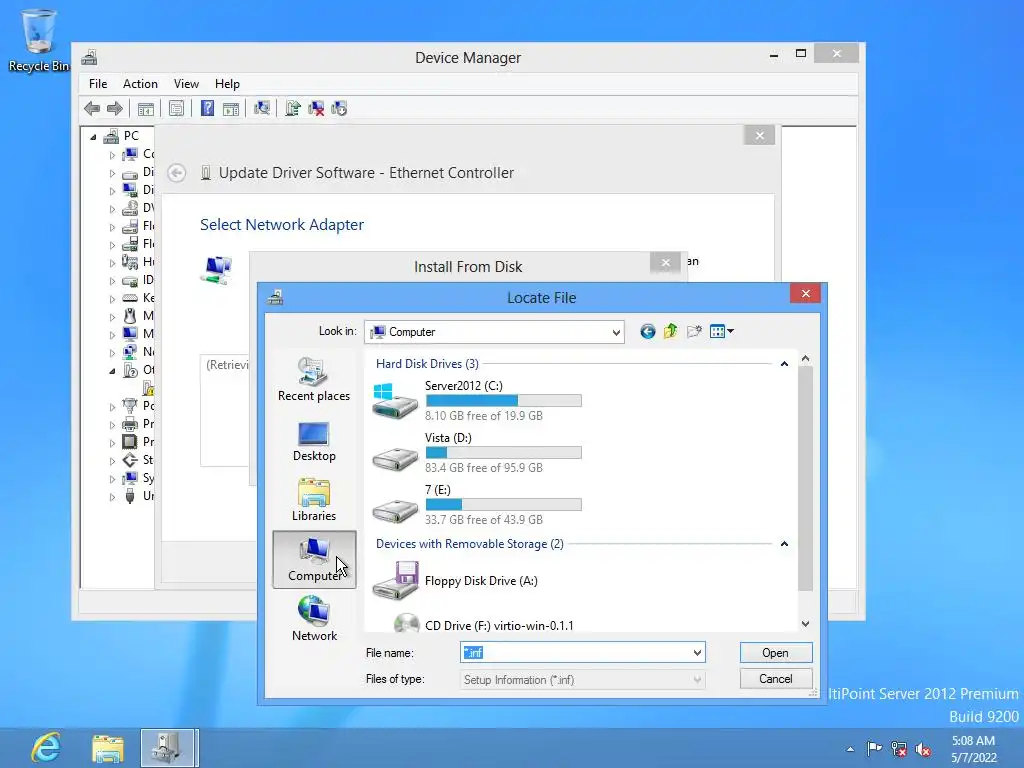Open the File name dropdown arrow
The width and height of the screenshot is (1024, 768).
click(697, 652)
